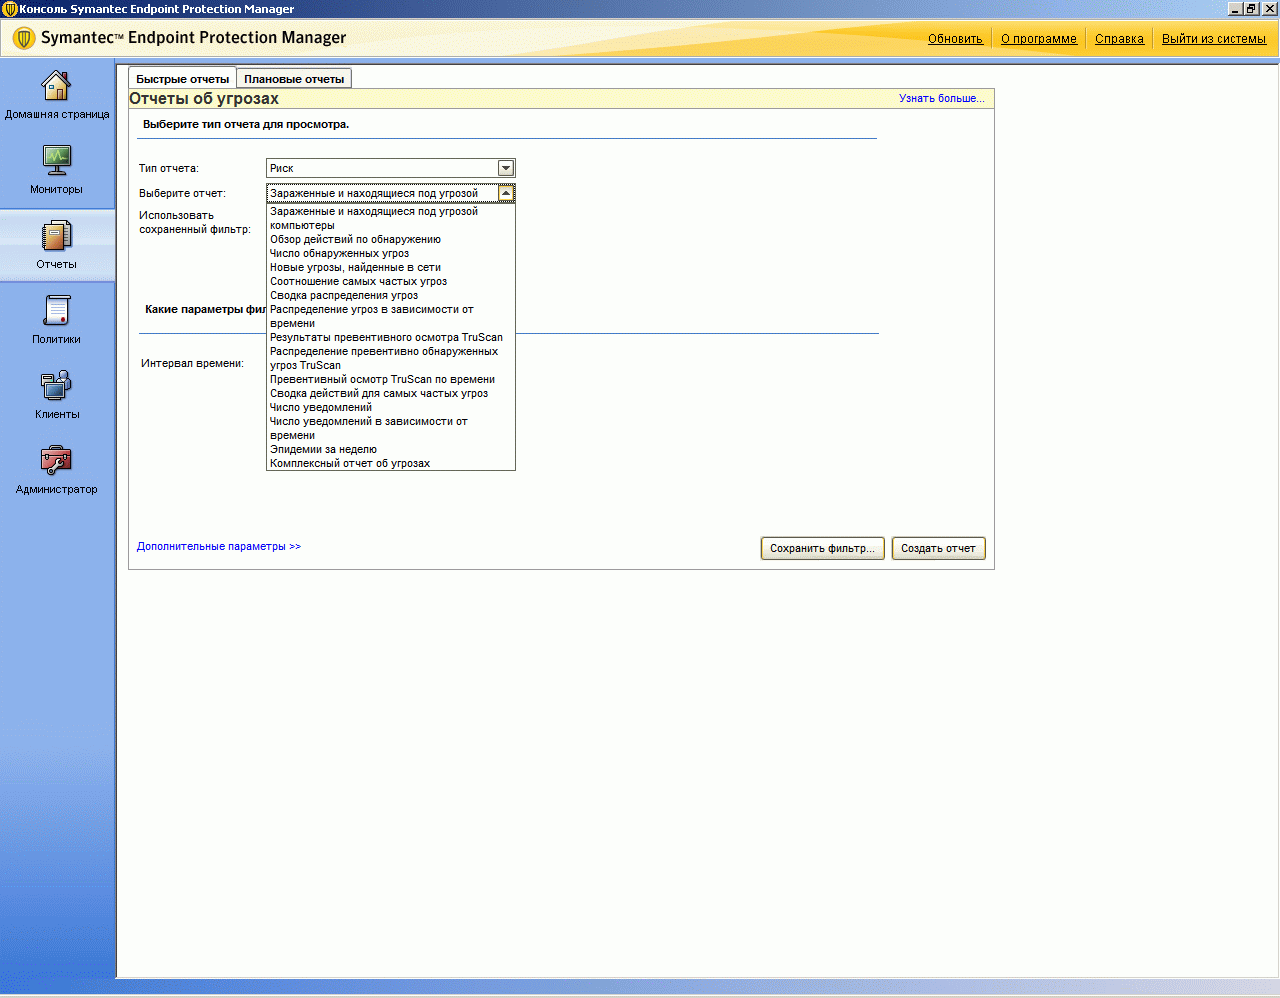The height and width of the screenshot is (998, 1280).
Task: Open the Справка help link
Action: (1119, 39)
